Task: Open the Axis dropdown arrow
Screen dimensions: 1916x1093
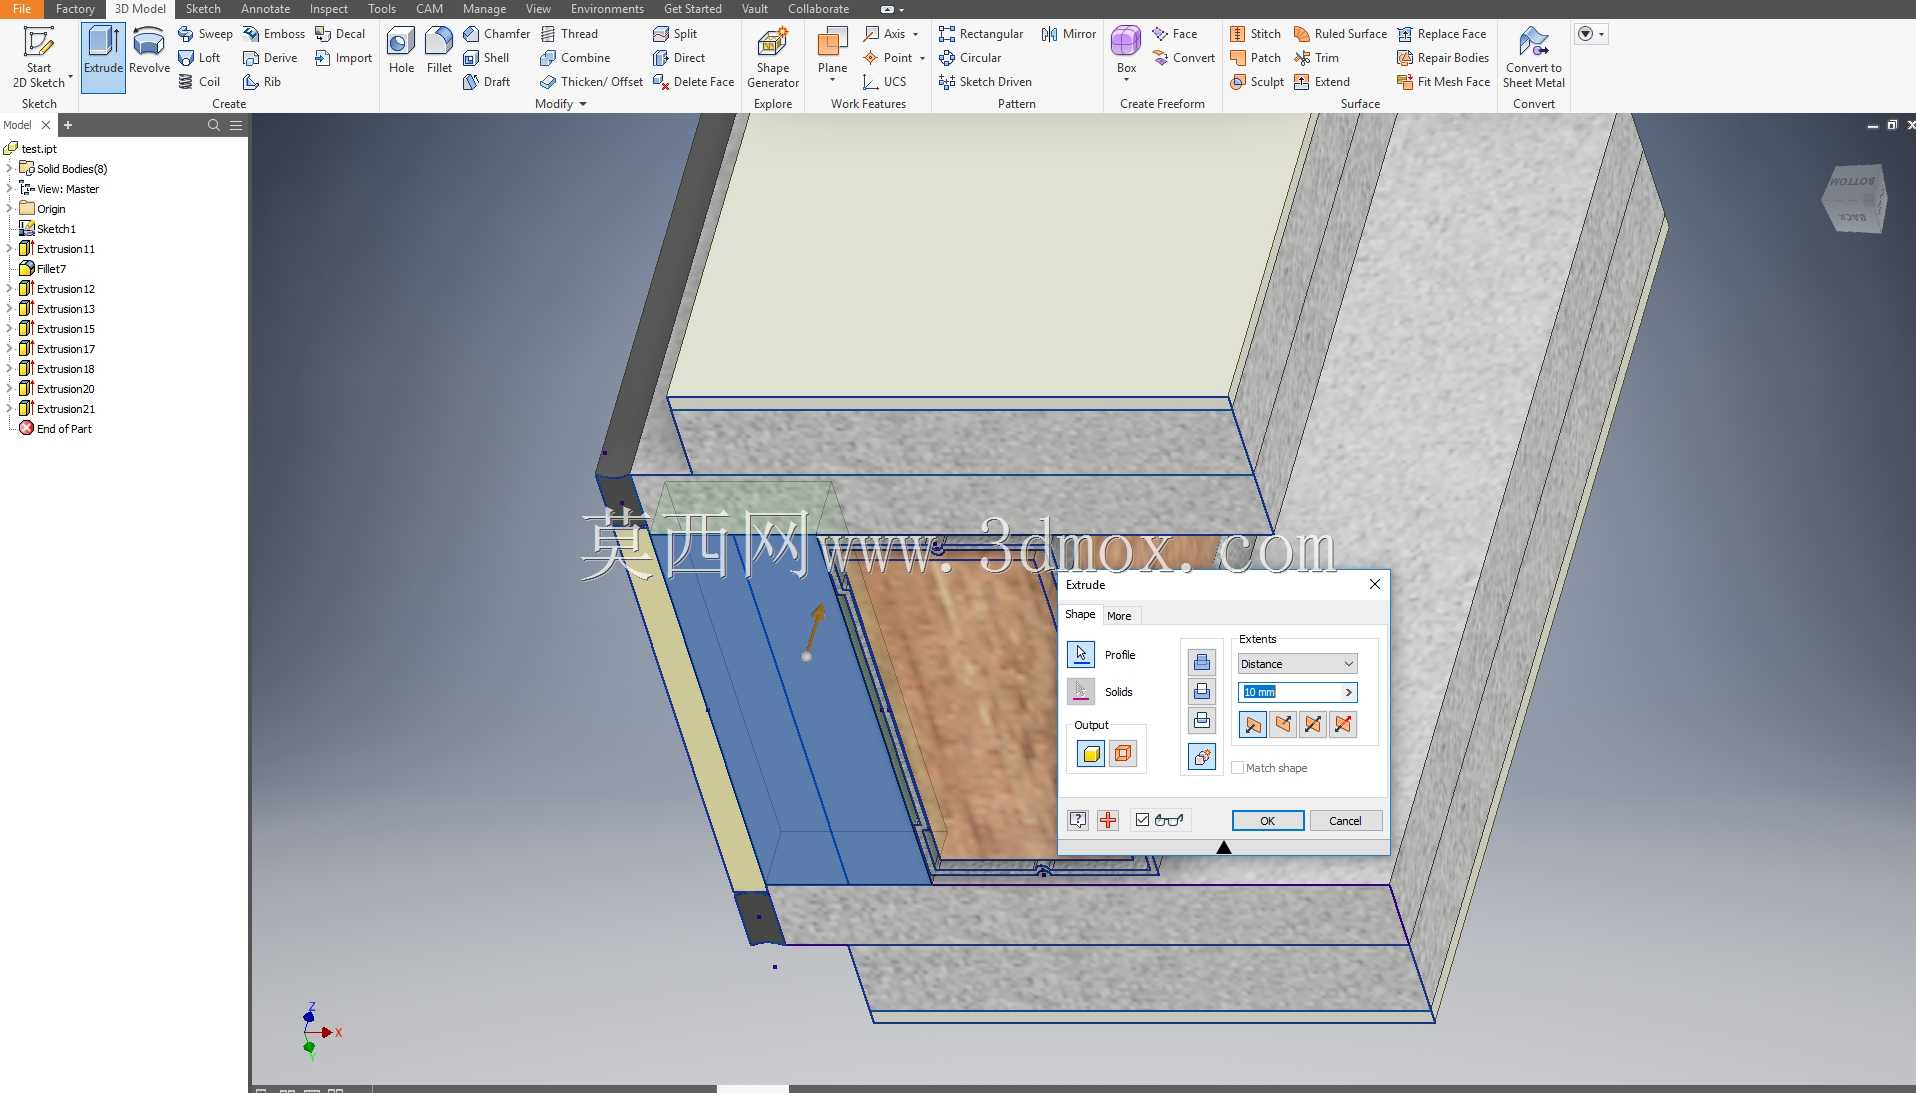Action: [x=915, y=34]
